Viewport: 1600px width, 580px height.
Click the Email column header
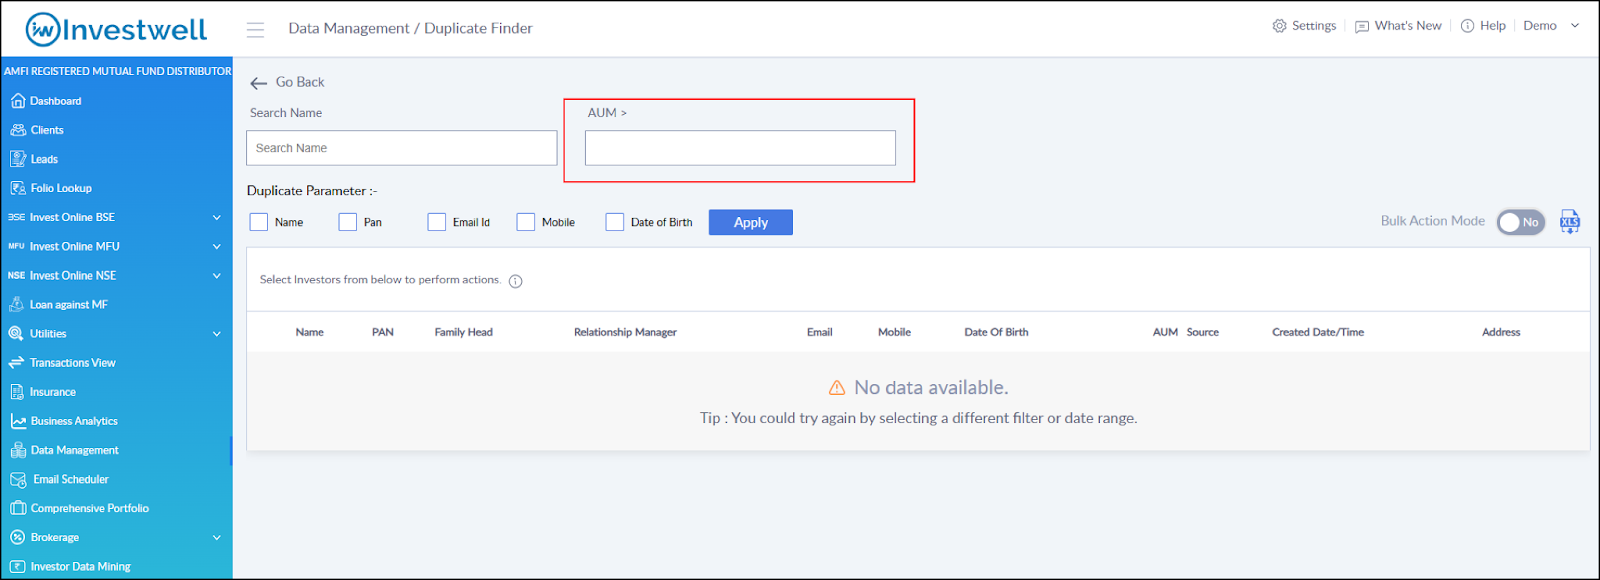click(820, 332)
